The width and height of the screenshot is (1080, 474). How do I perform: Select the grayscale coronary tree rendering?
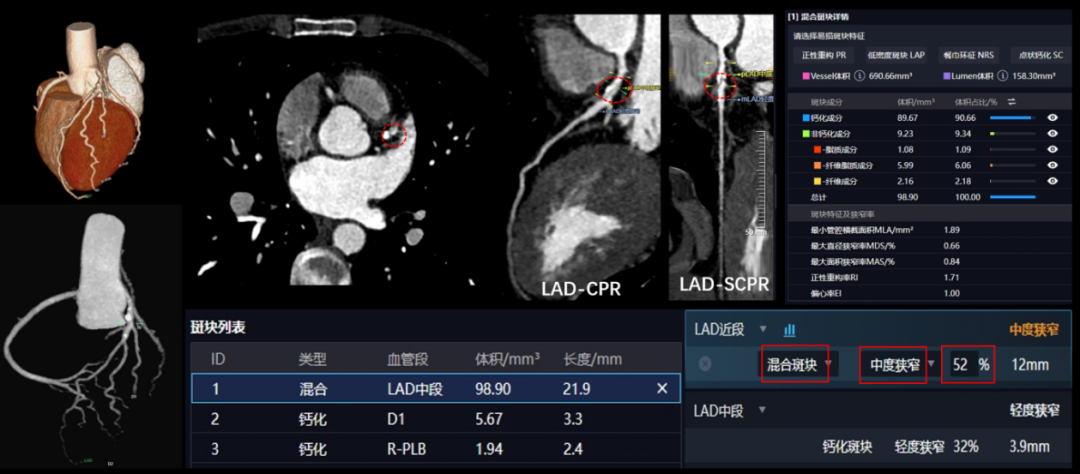(85, 338)
